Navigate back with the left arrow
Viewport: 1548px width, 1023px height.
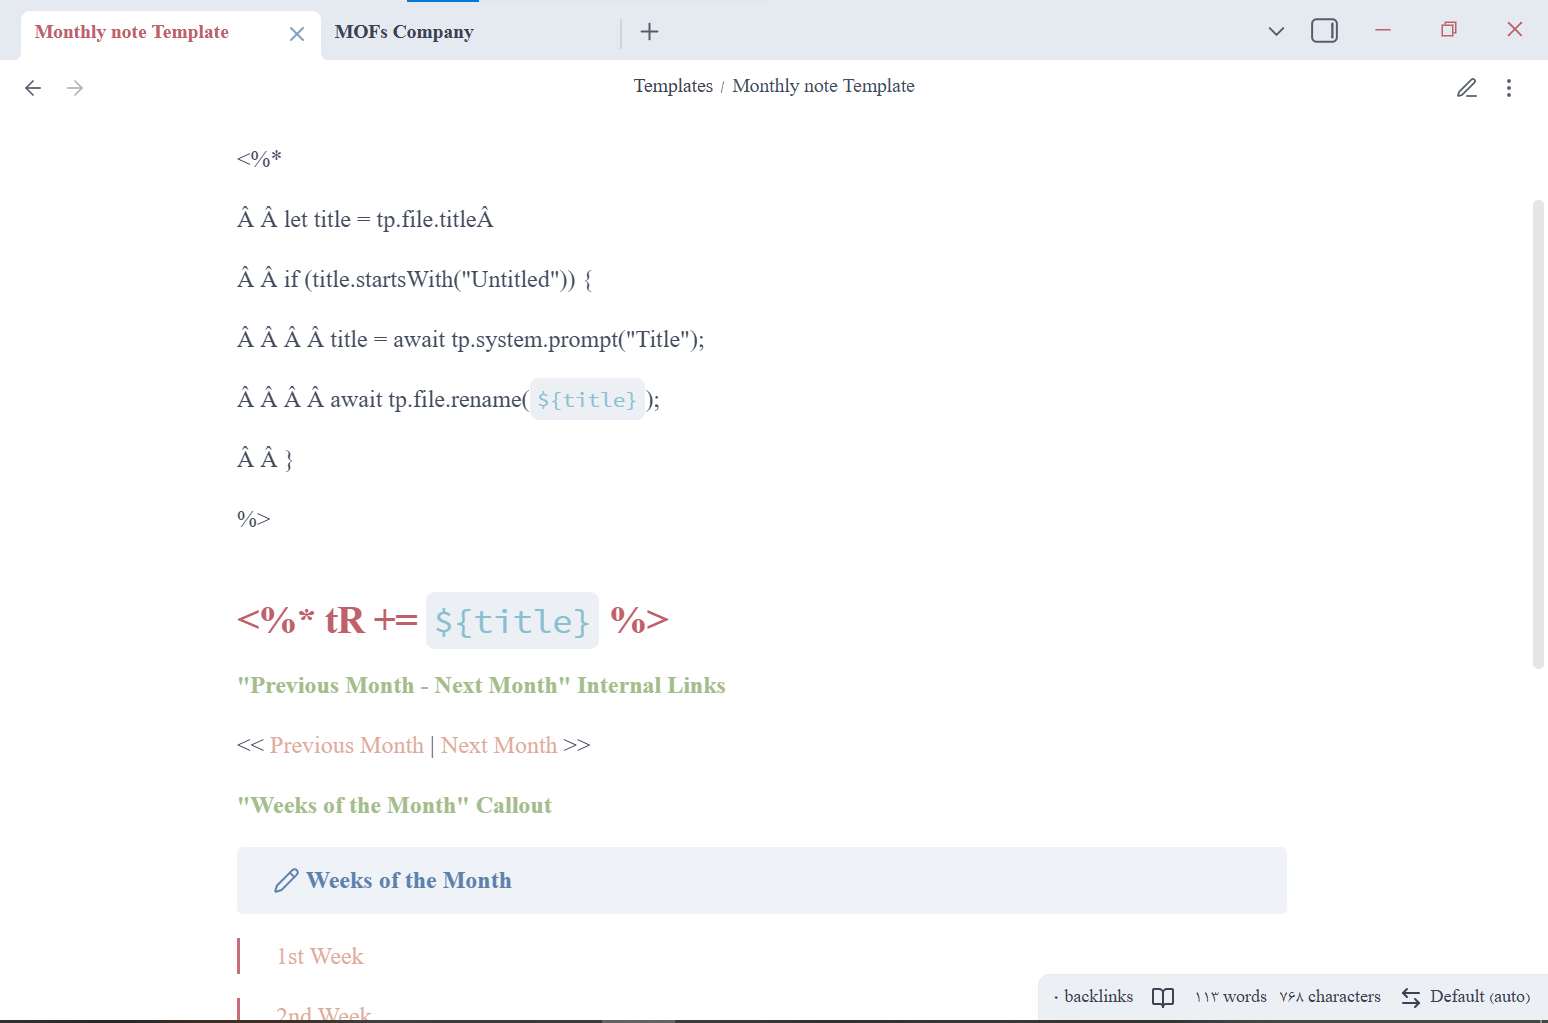tap(33, 88)
